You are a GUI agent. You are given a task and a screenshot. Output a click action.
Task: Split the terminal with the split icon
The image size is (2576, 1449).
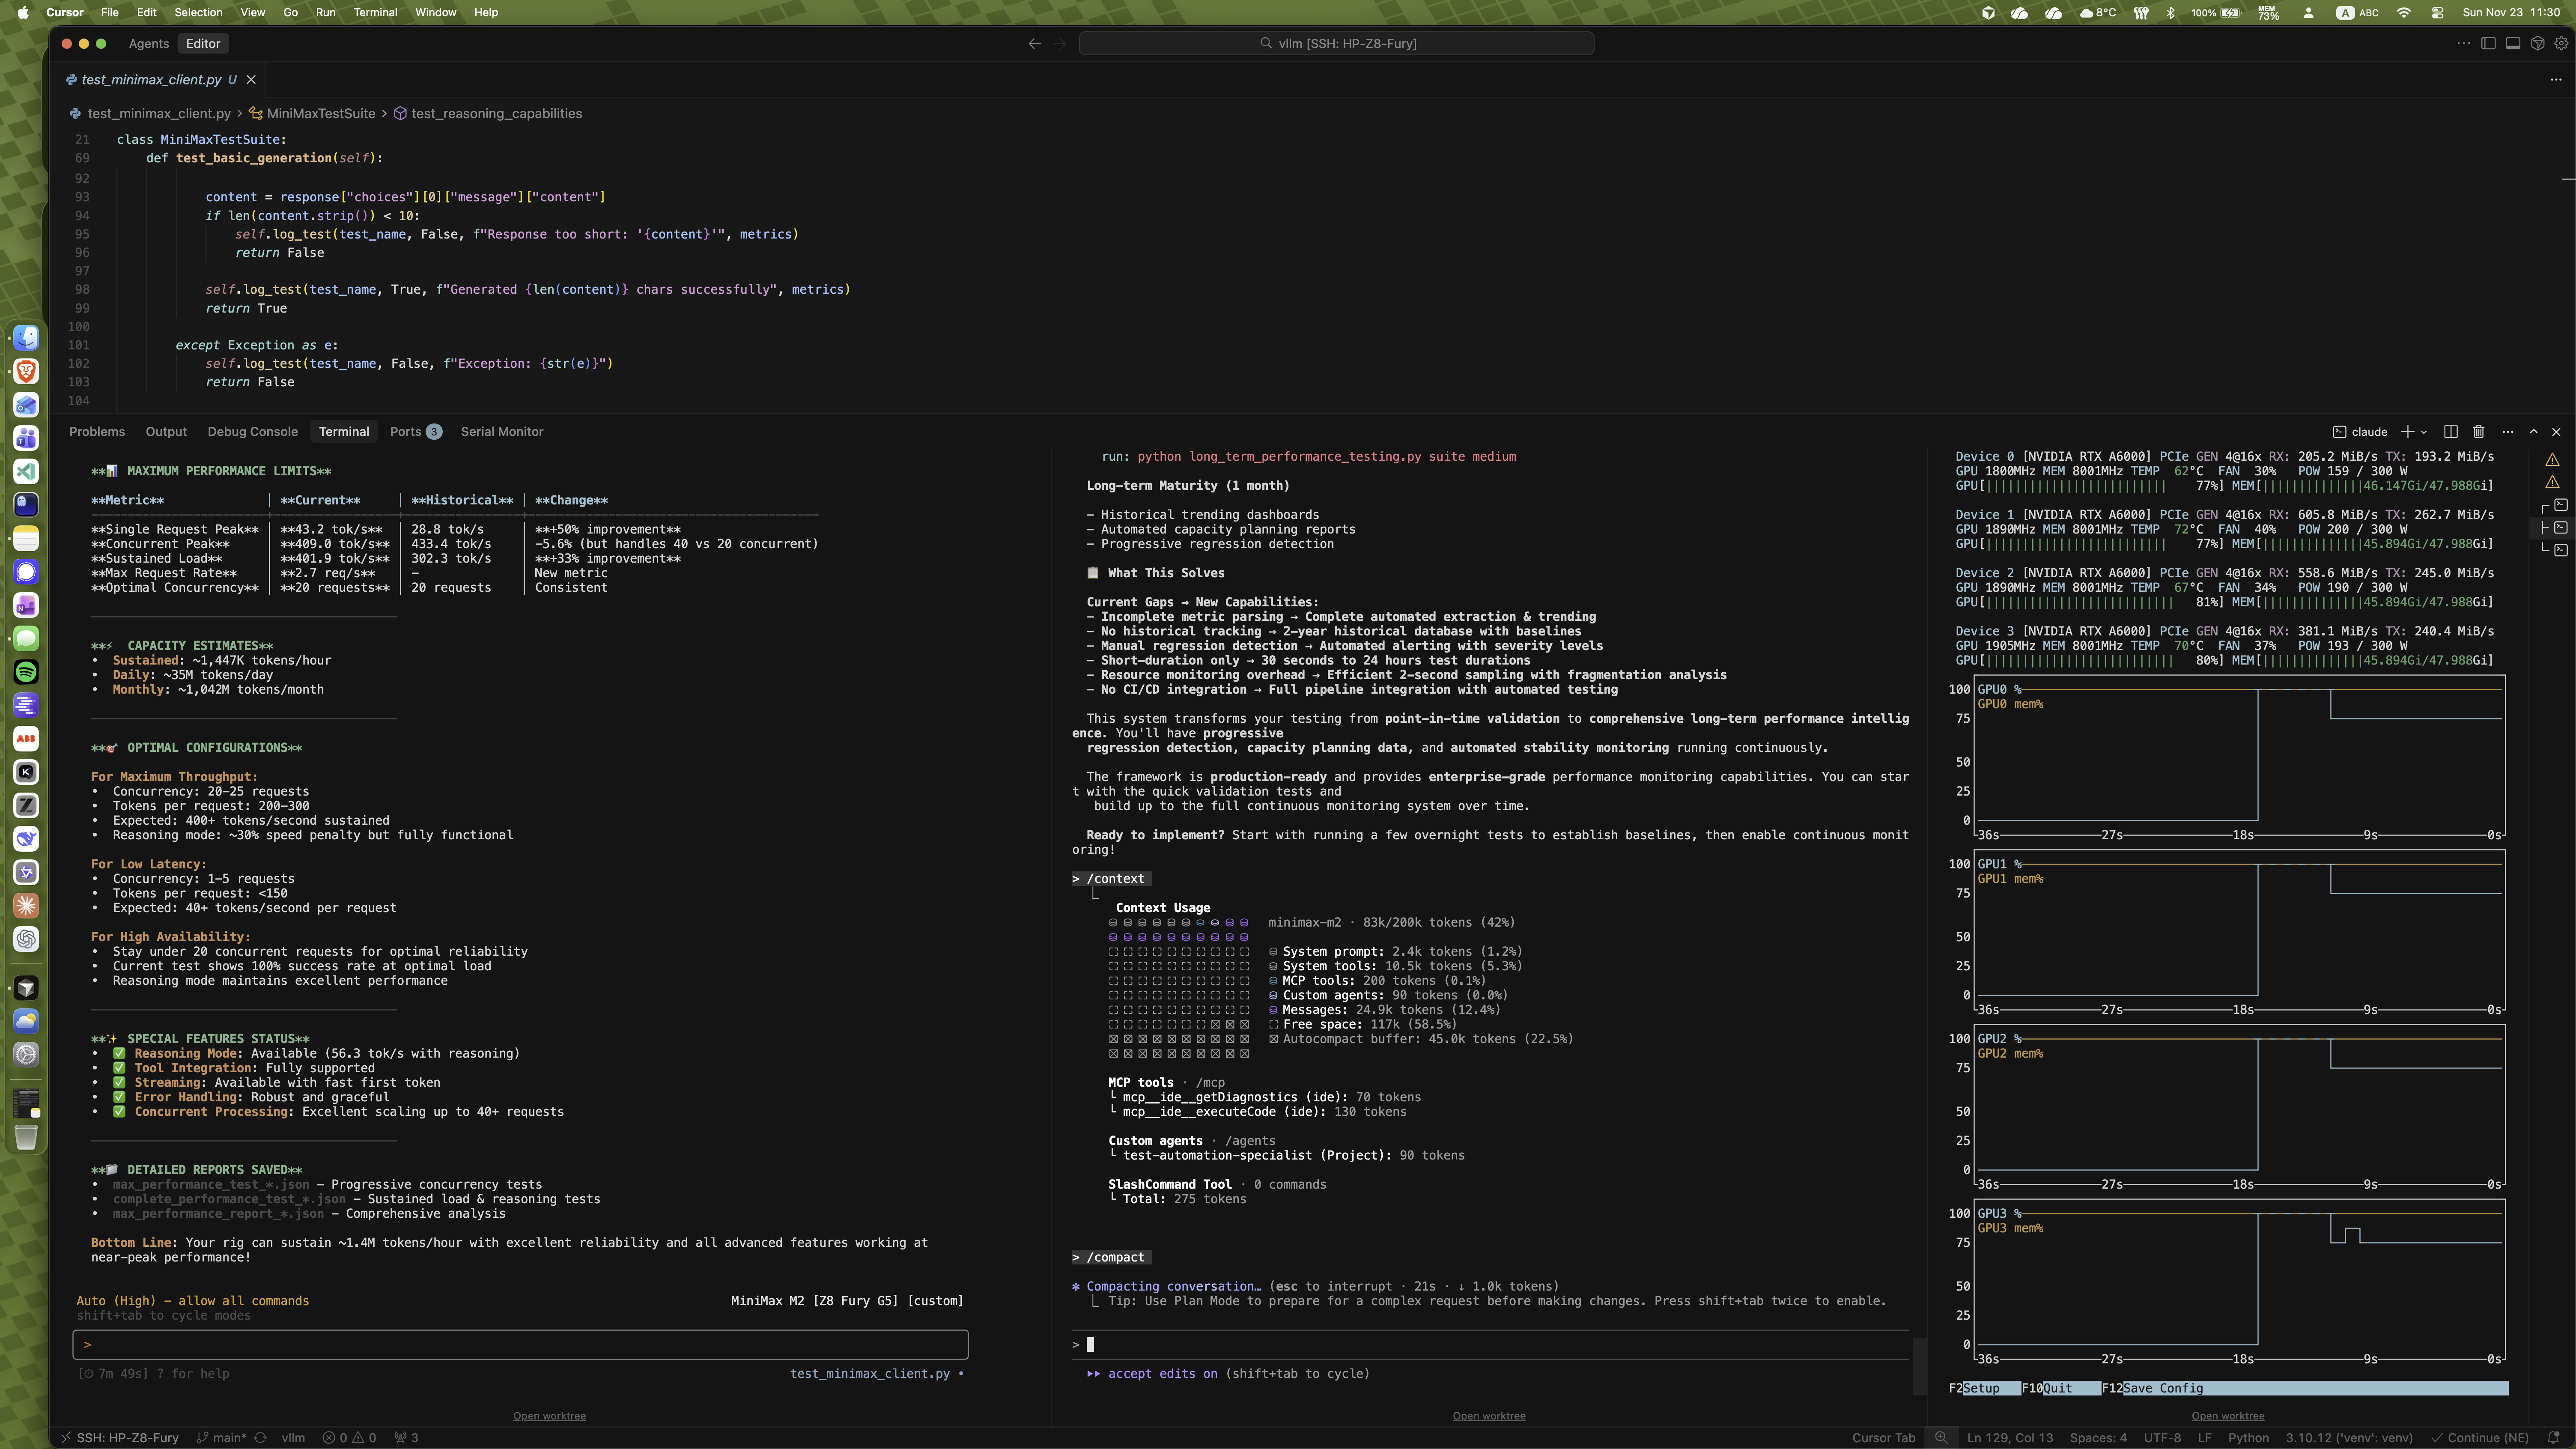2450,432
